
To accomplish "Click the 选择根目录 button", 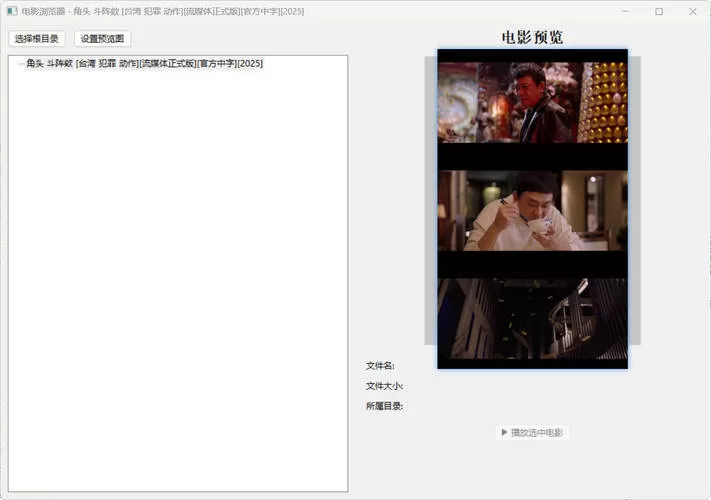I will pyautogui.click(x=37, y=39).
